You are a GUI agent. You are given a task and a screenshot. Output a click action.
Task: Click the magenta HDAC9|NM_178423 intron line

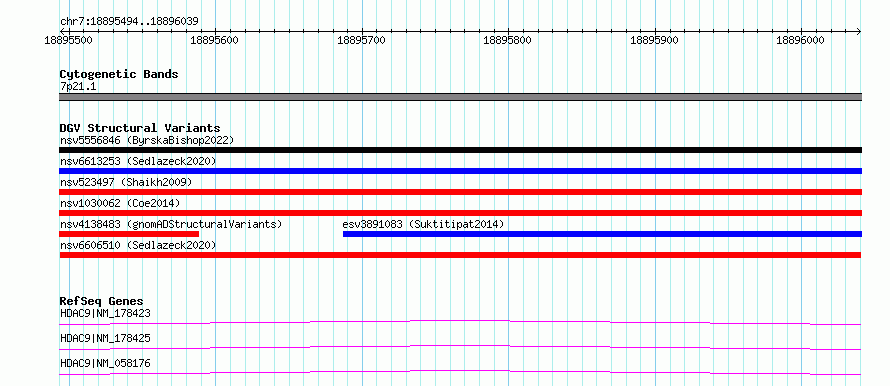click(460, 322)
